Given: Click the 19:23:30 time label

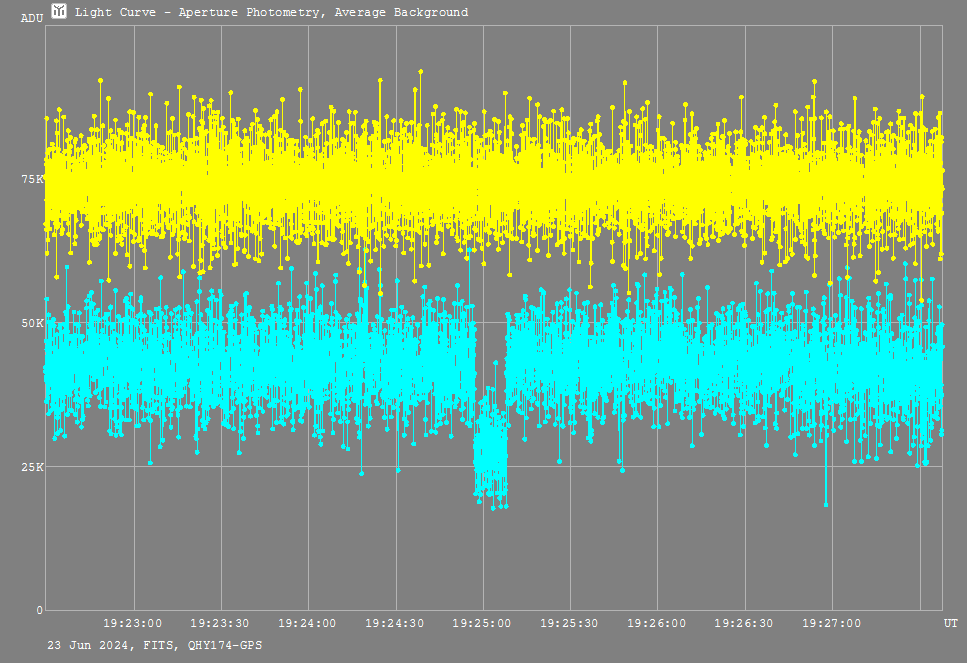Looking at the screenshot, I should 220,624.
